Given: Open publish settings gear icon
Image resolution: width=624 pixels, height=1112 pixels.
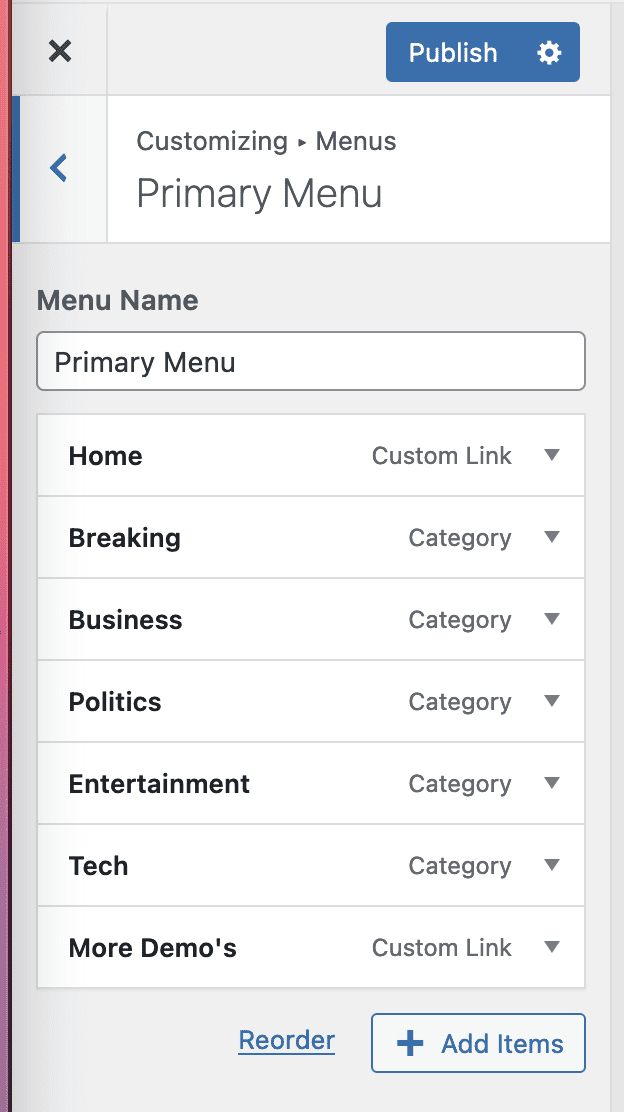Looking at the screenshot, I should tap(549, 53).
